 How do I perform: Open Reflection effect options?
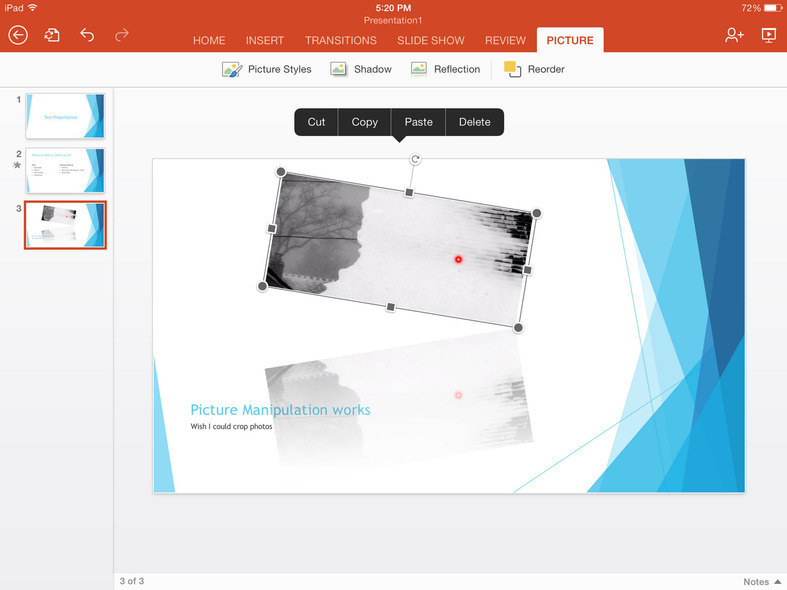coord(445,69)
